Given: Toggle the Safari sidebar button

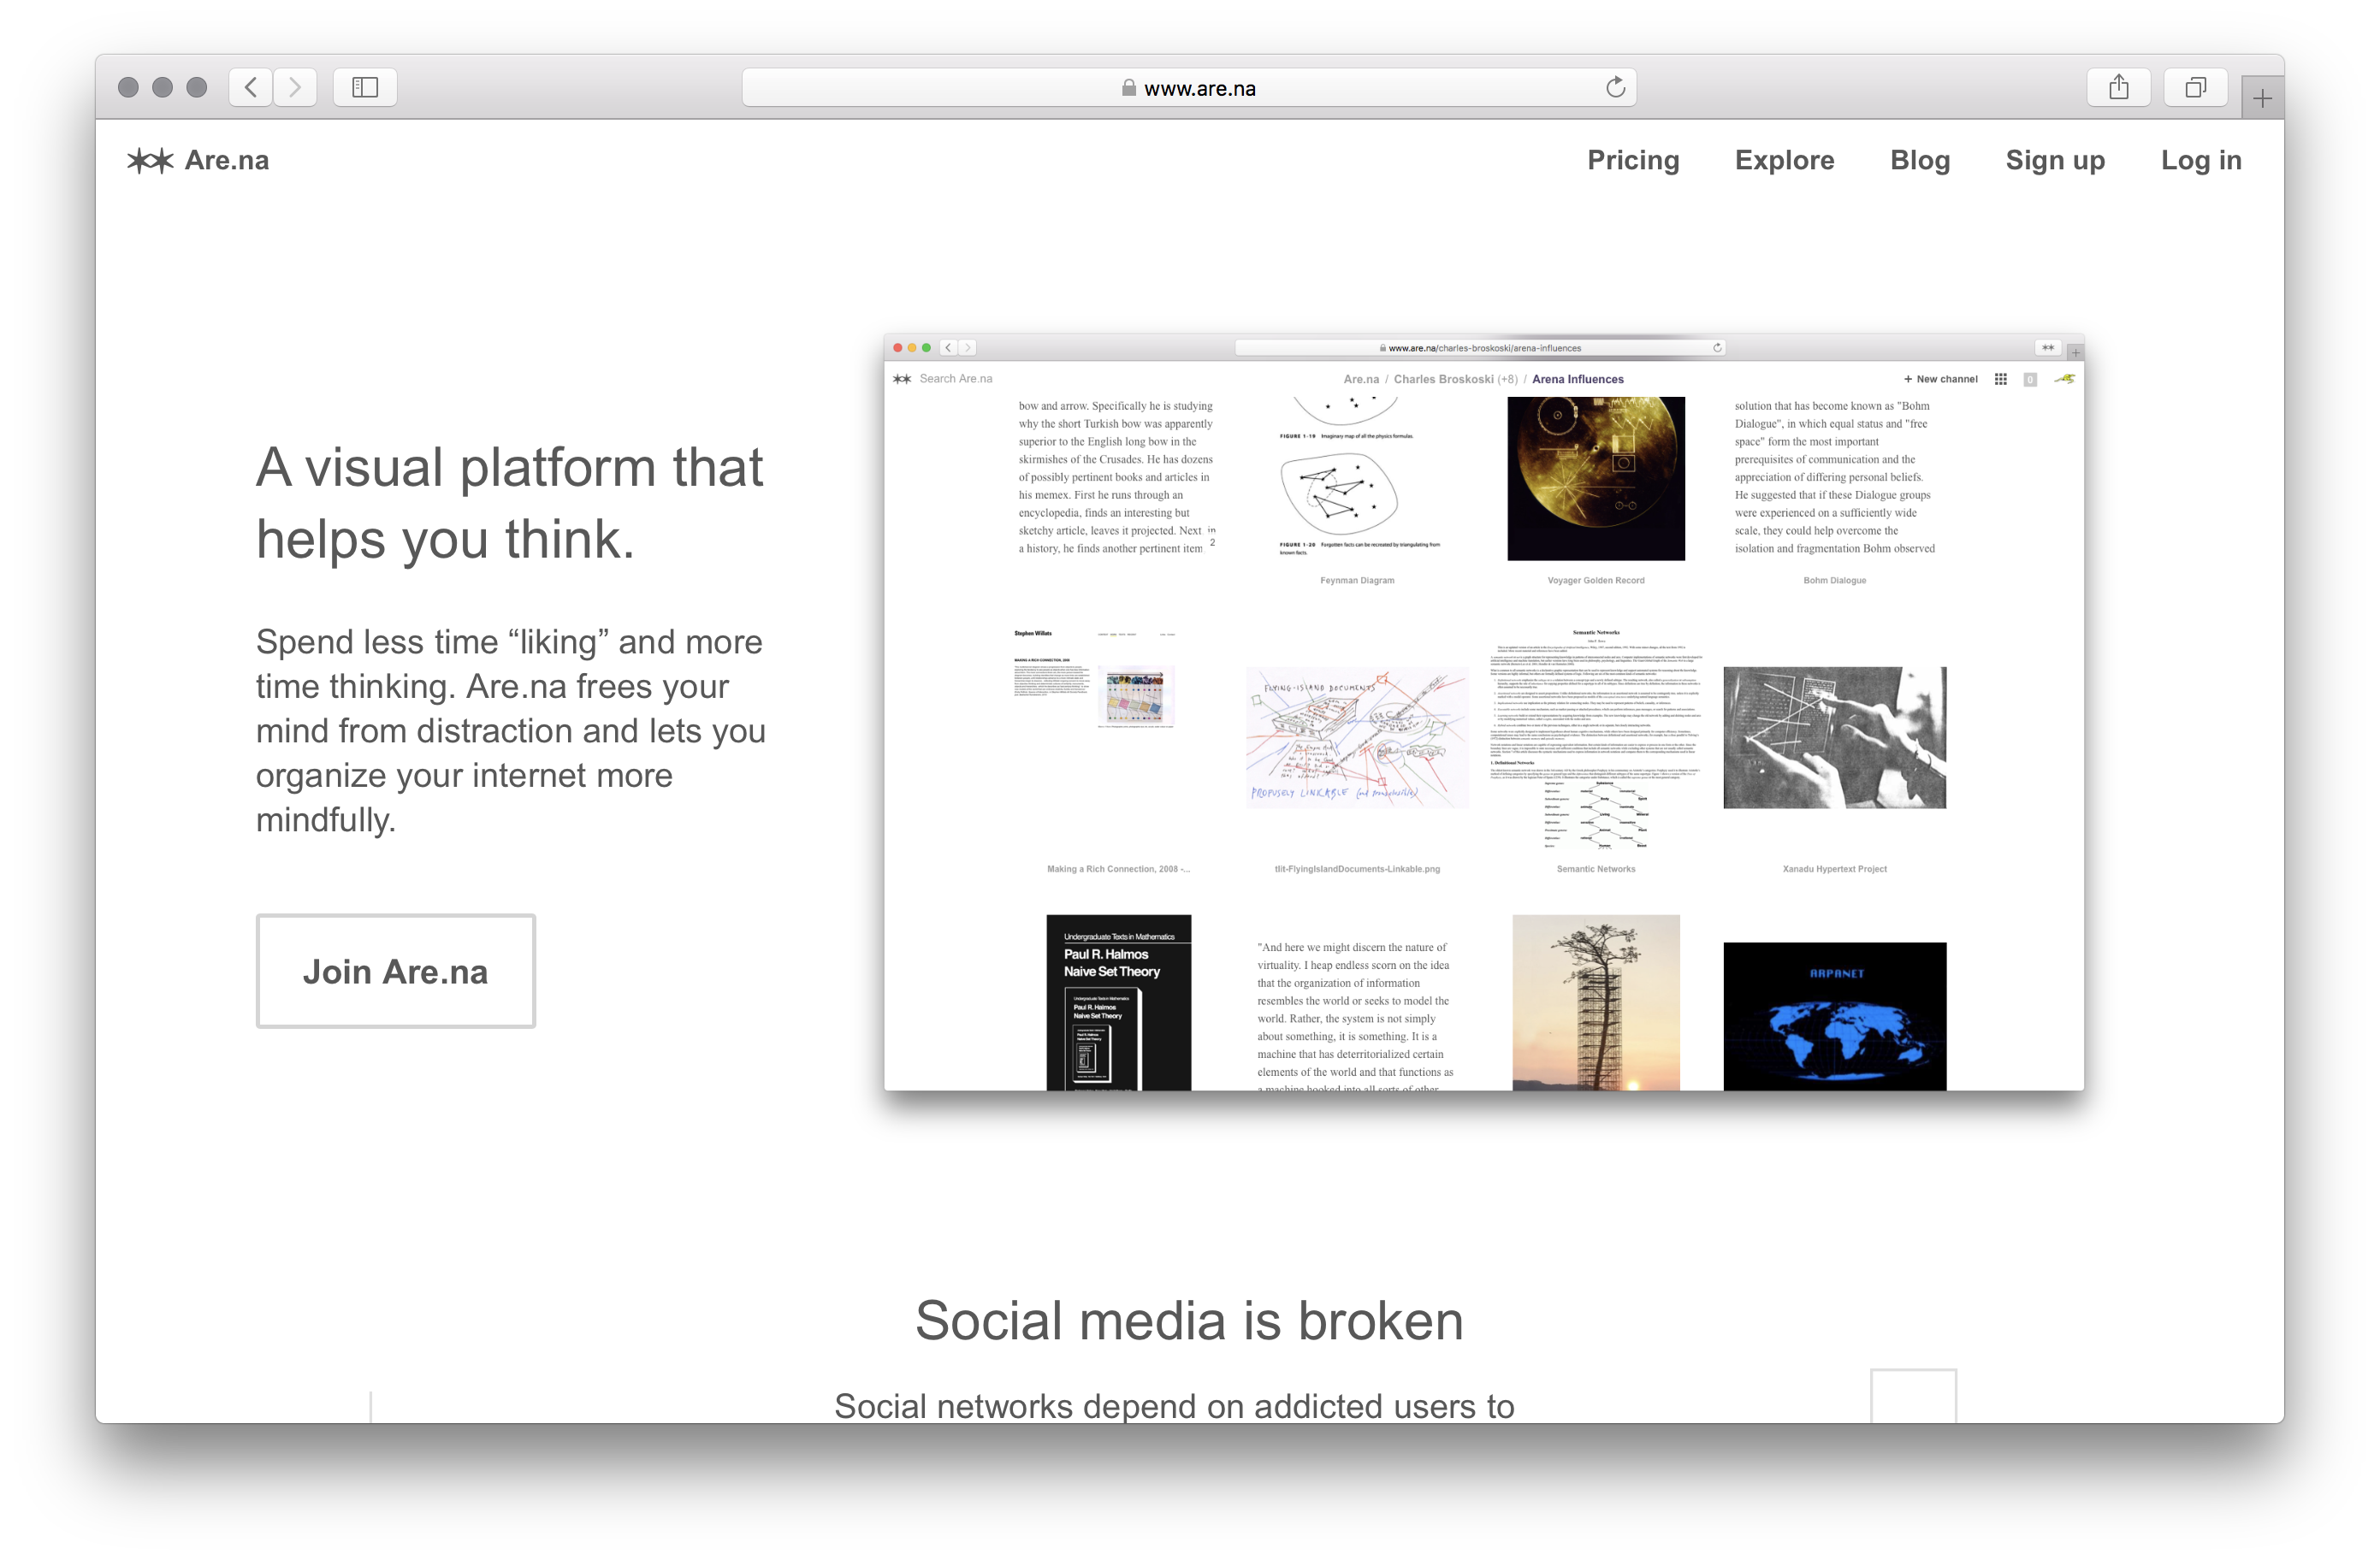Looking at the screenshot, I should click(365, 88).
